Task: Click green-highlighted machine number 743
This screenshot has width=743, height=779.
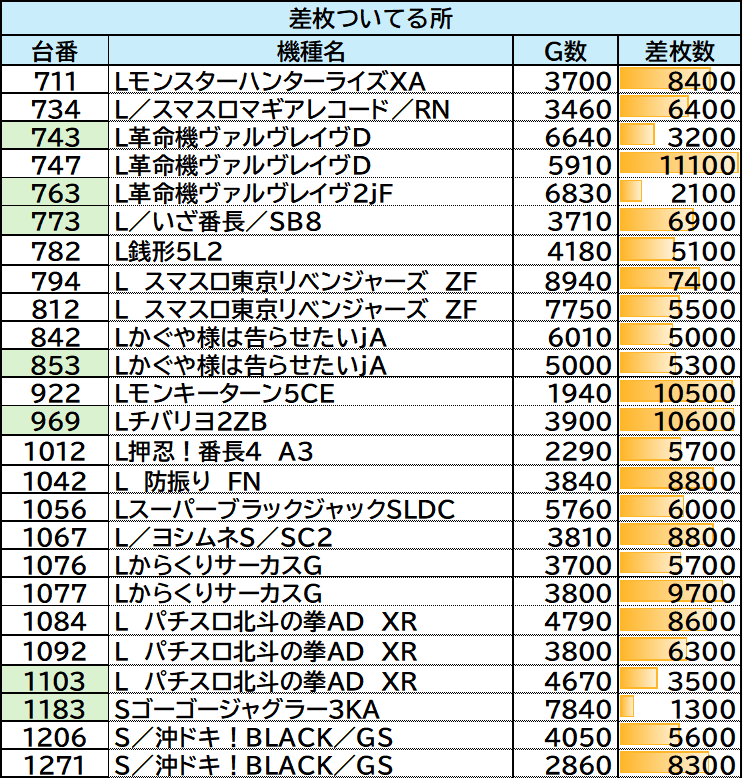Action: 55,136
